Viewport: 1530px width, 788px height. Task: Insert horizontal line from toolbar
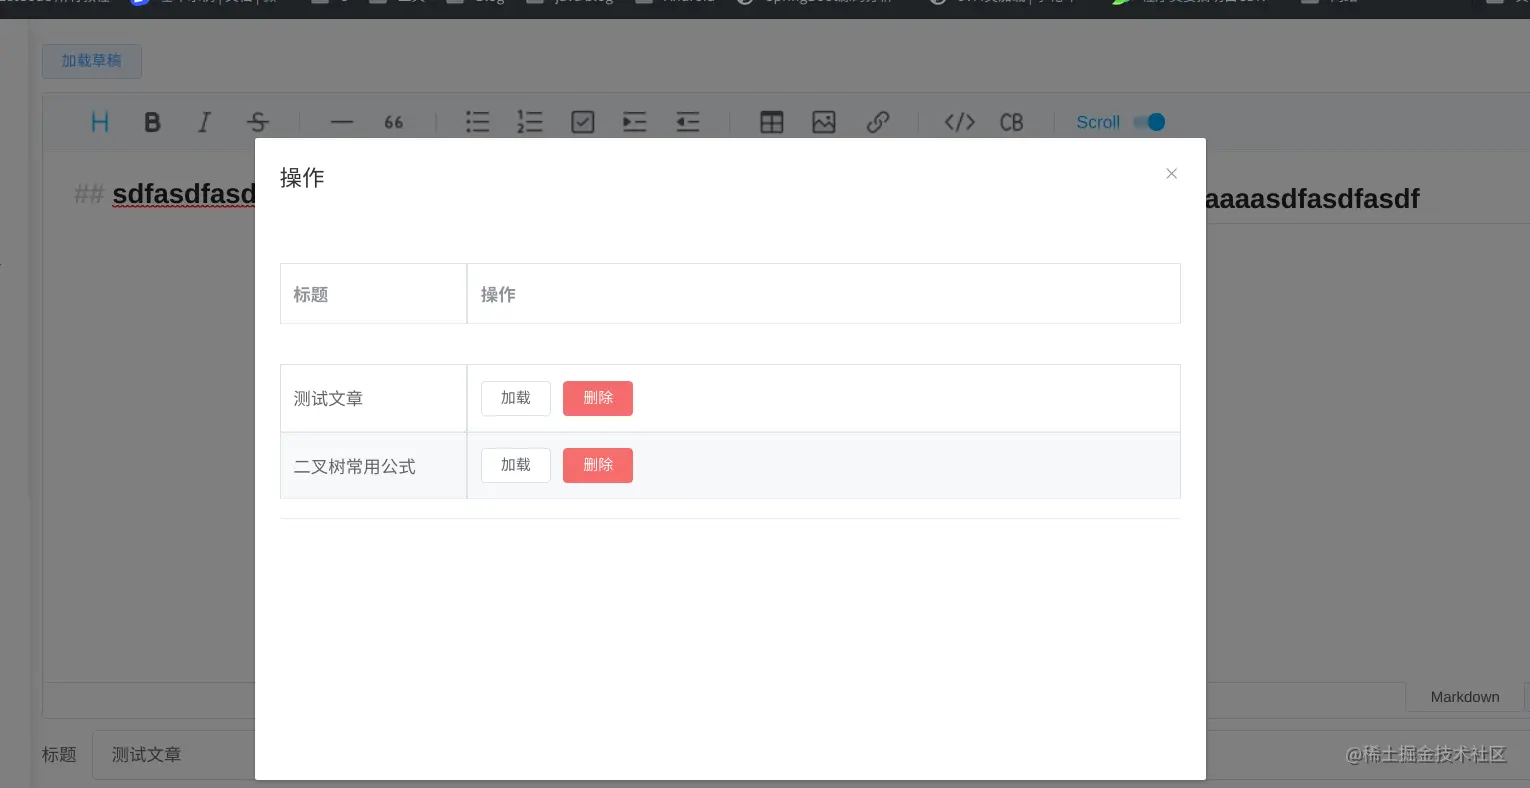[342, 122]
